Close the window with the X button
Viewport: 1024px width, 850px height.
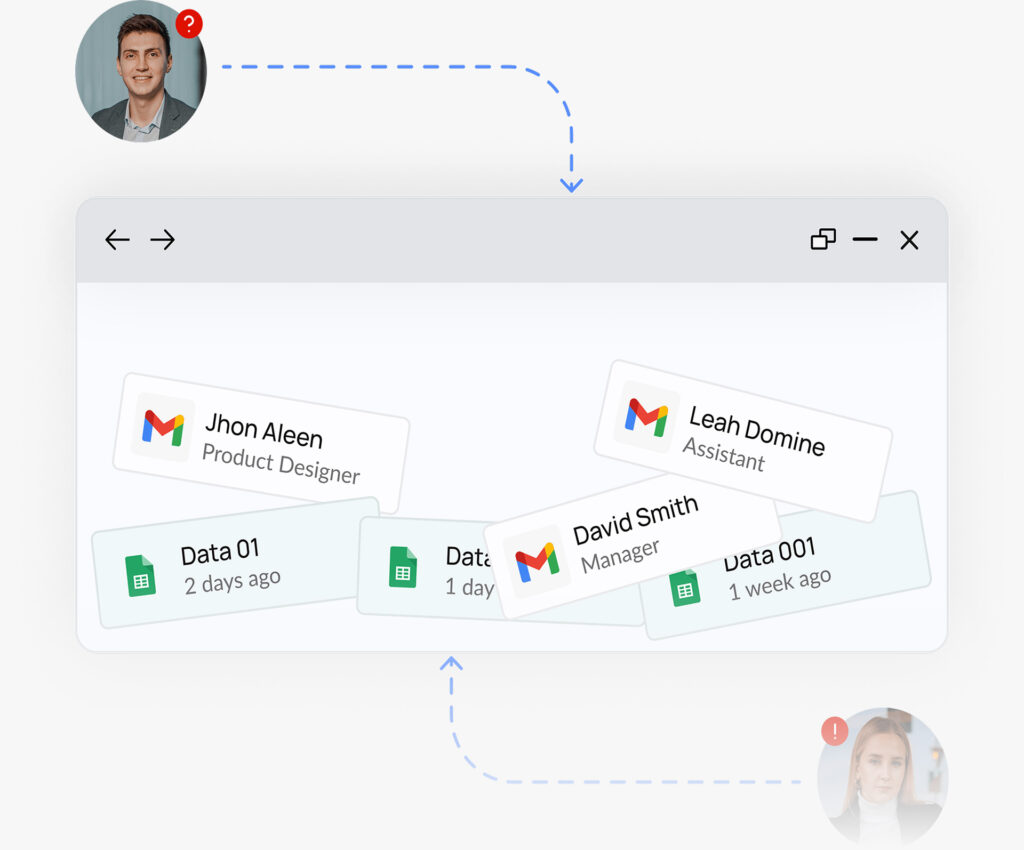tap(909, 240)
